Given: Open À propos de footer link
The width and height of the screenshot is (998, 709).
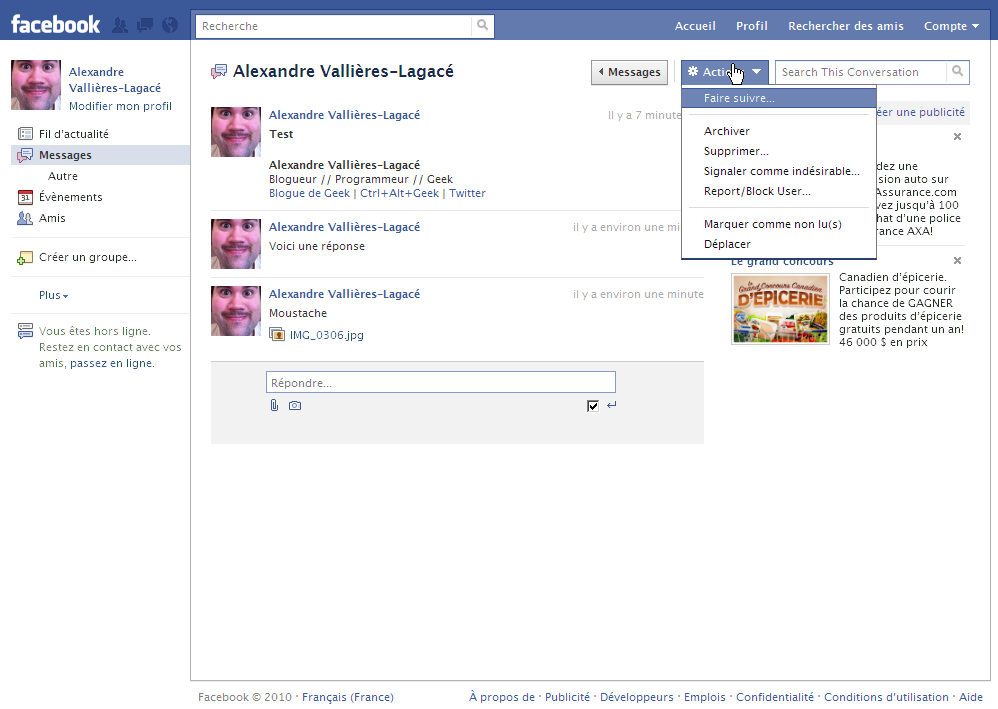Looking at the screenshot, I should pos(502,697).
